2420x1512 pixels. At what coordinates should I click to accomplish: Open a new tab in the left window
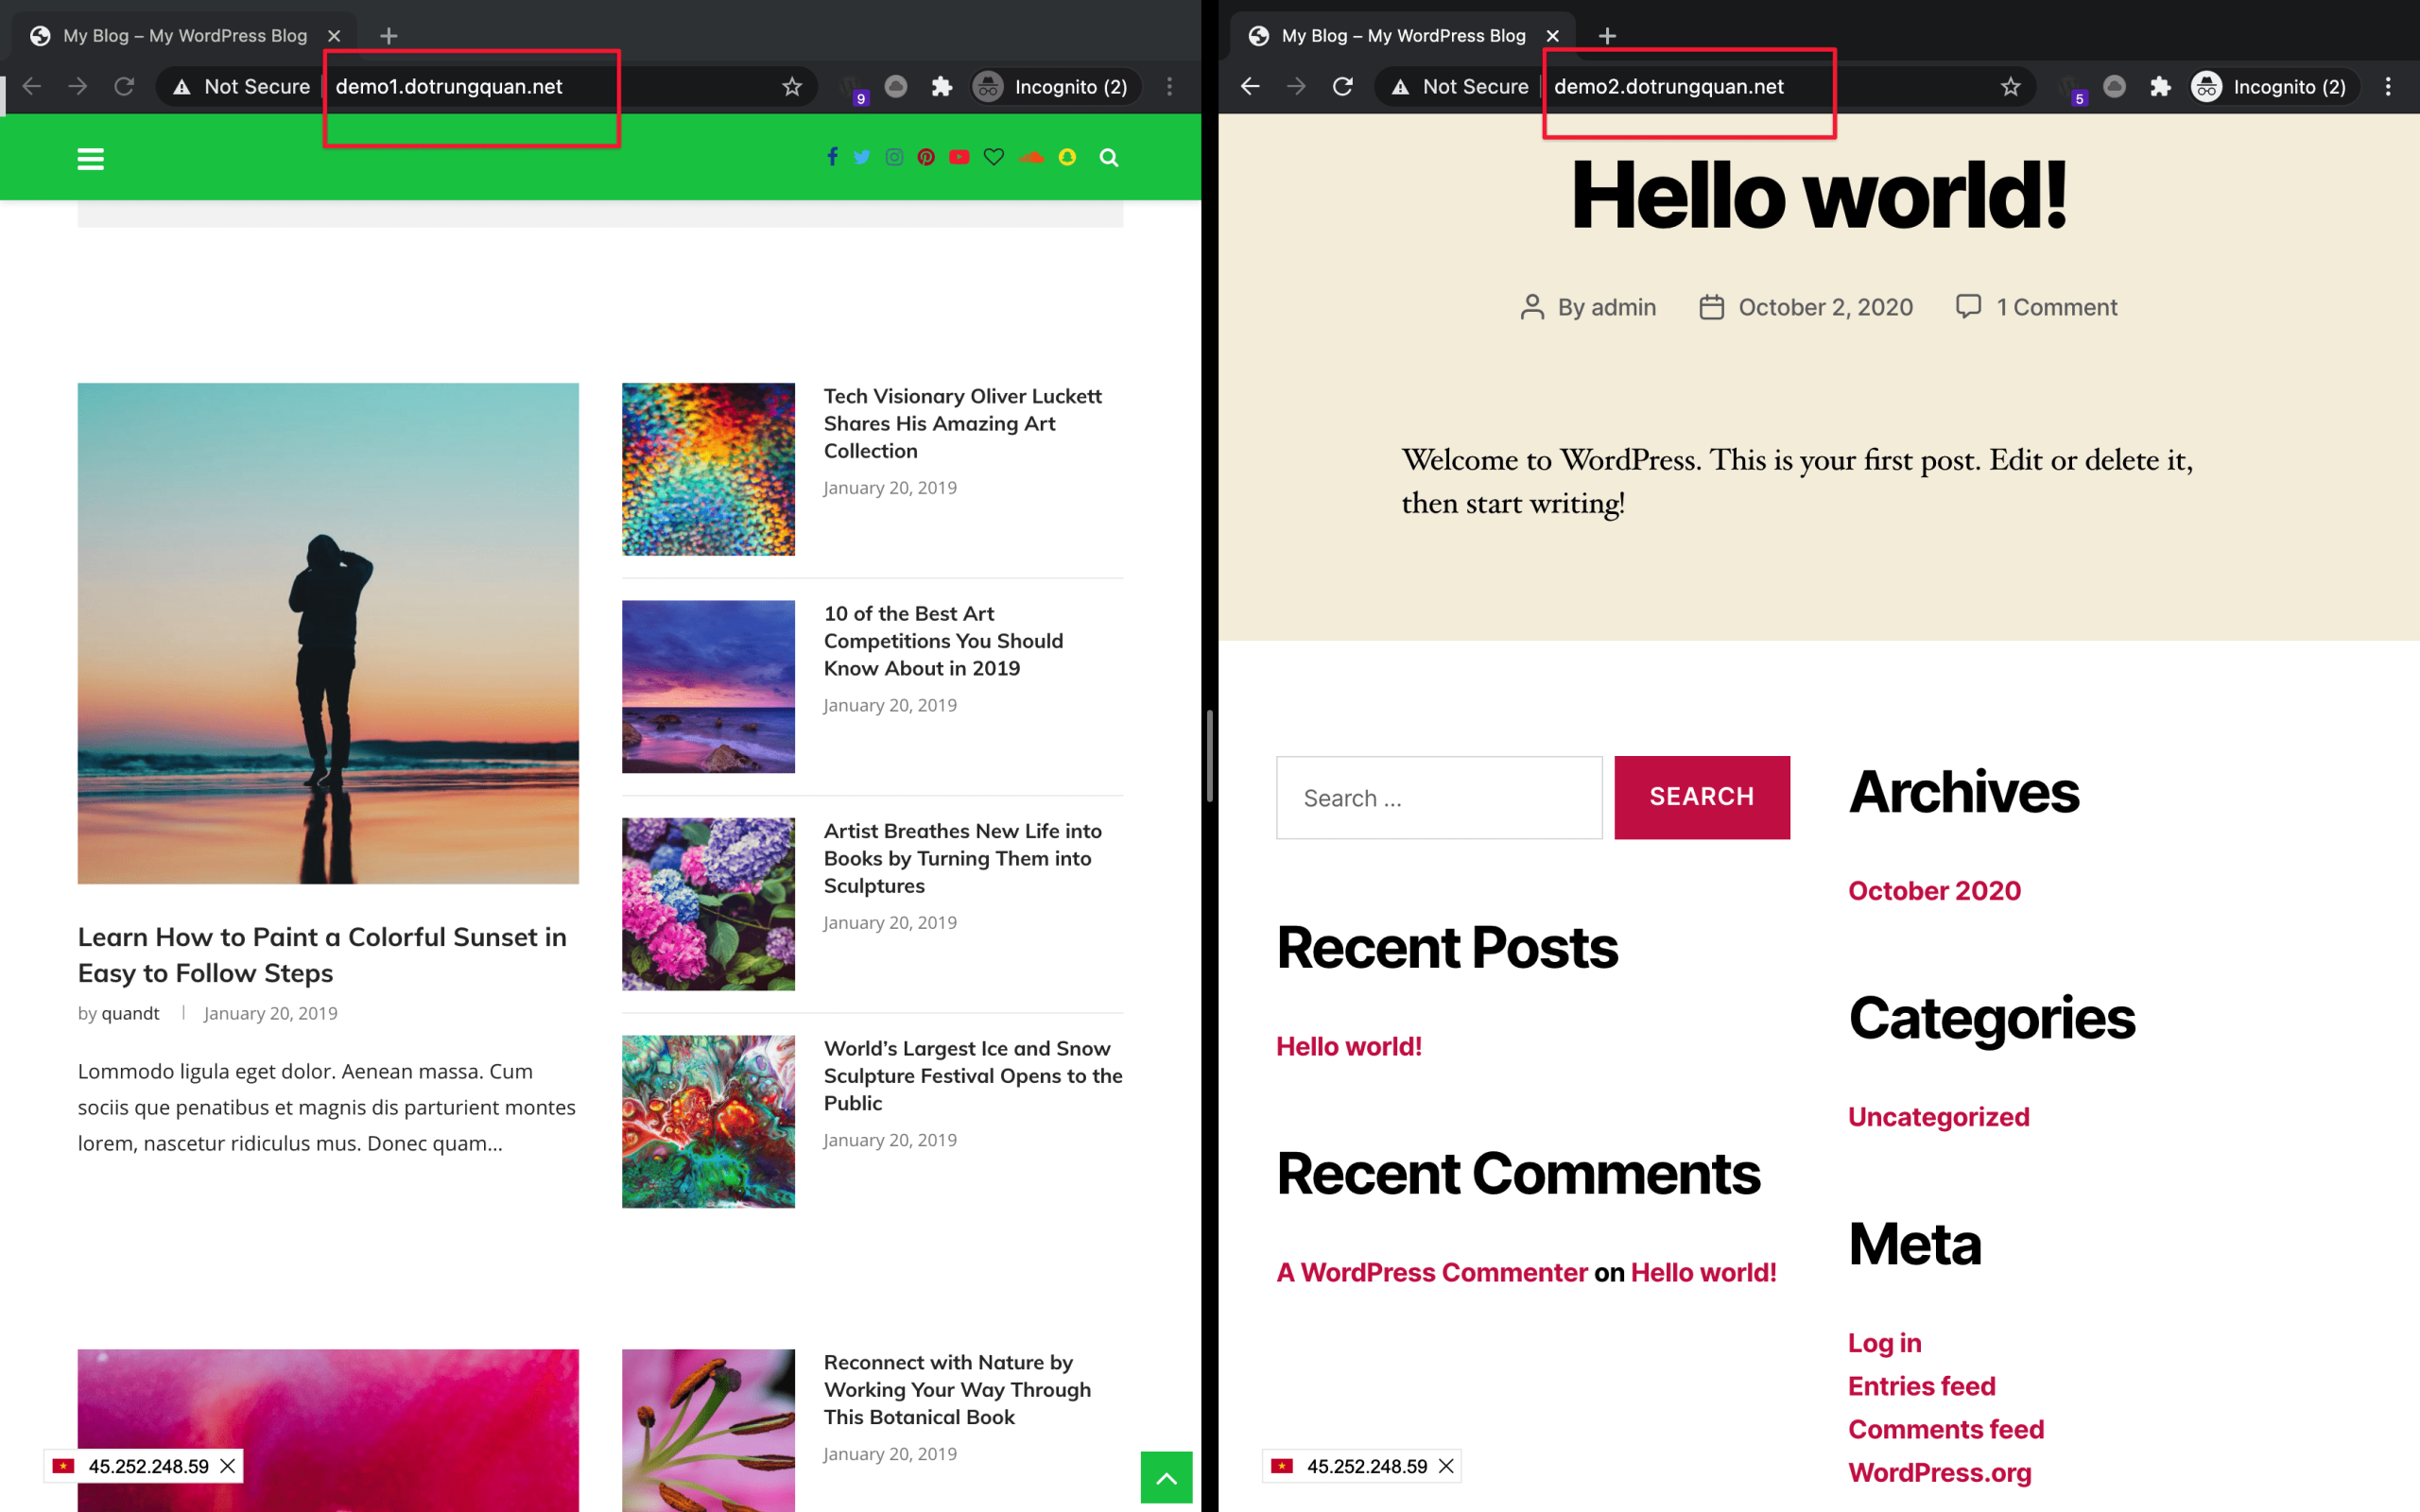[x=389, y=36]
